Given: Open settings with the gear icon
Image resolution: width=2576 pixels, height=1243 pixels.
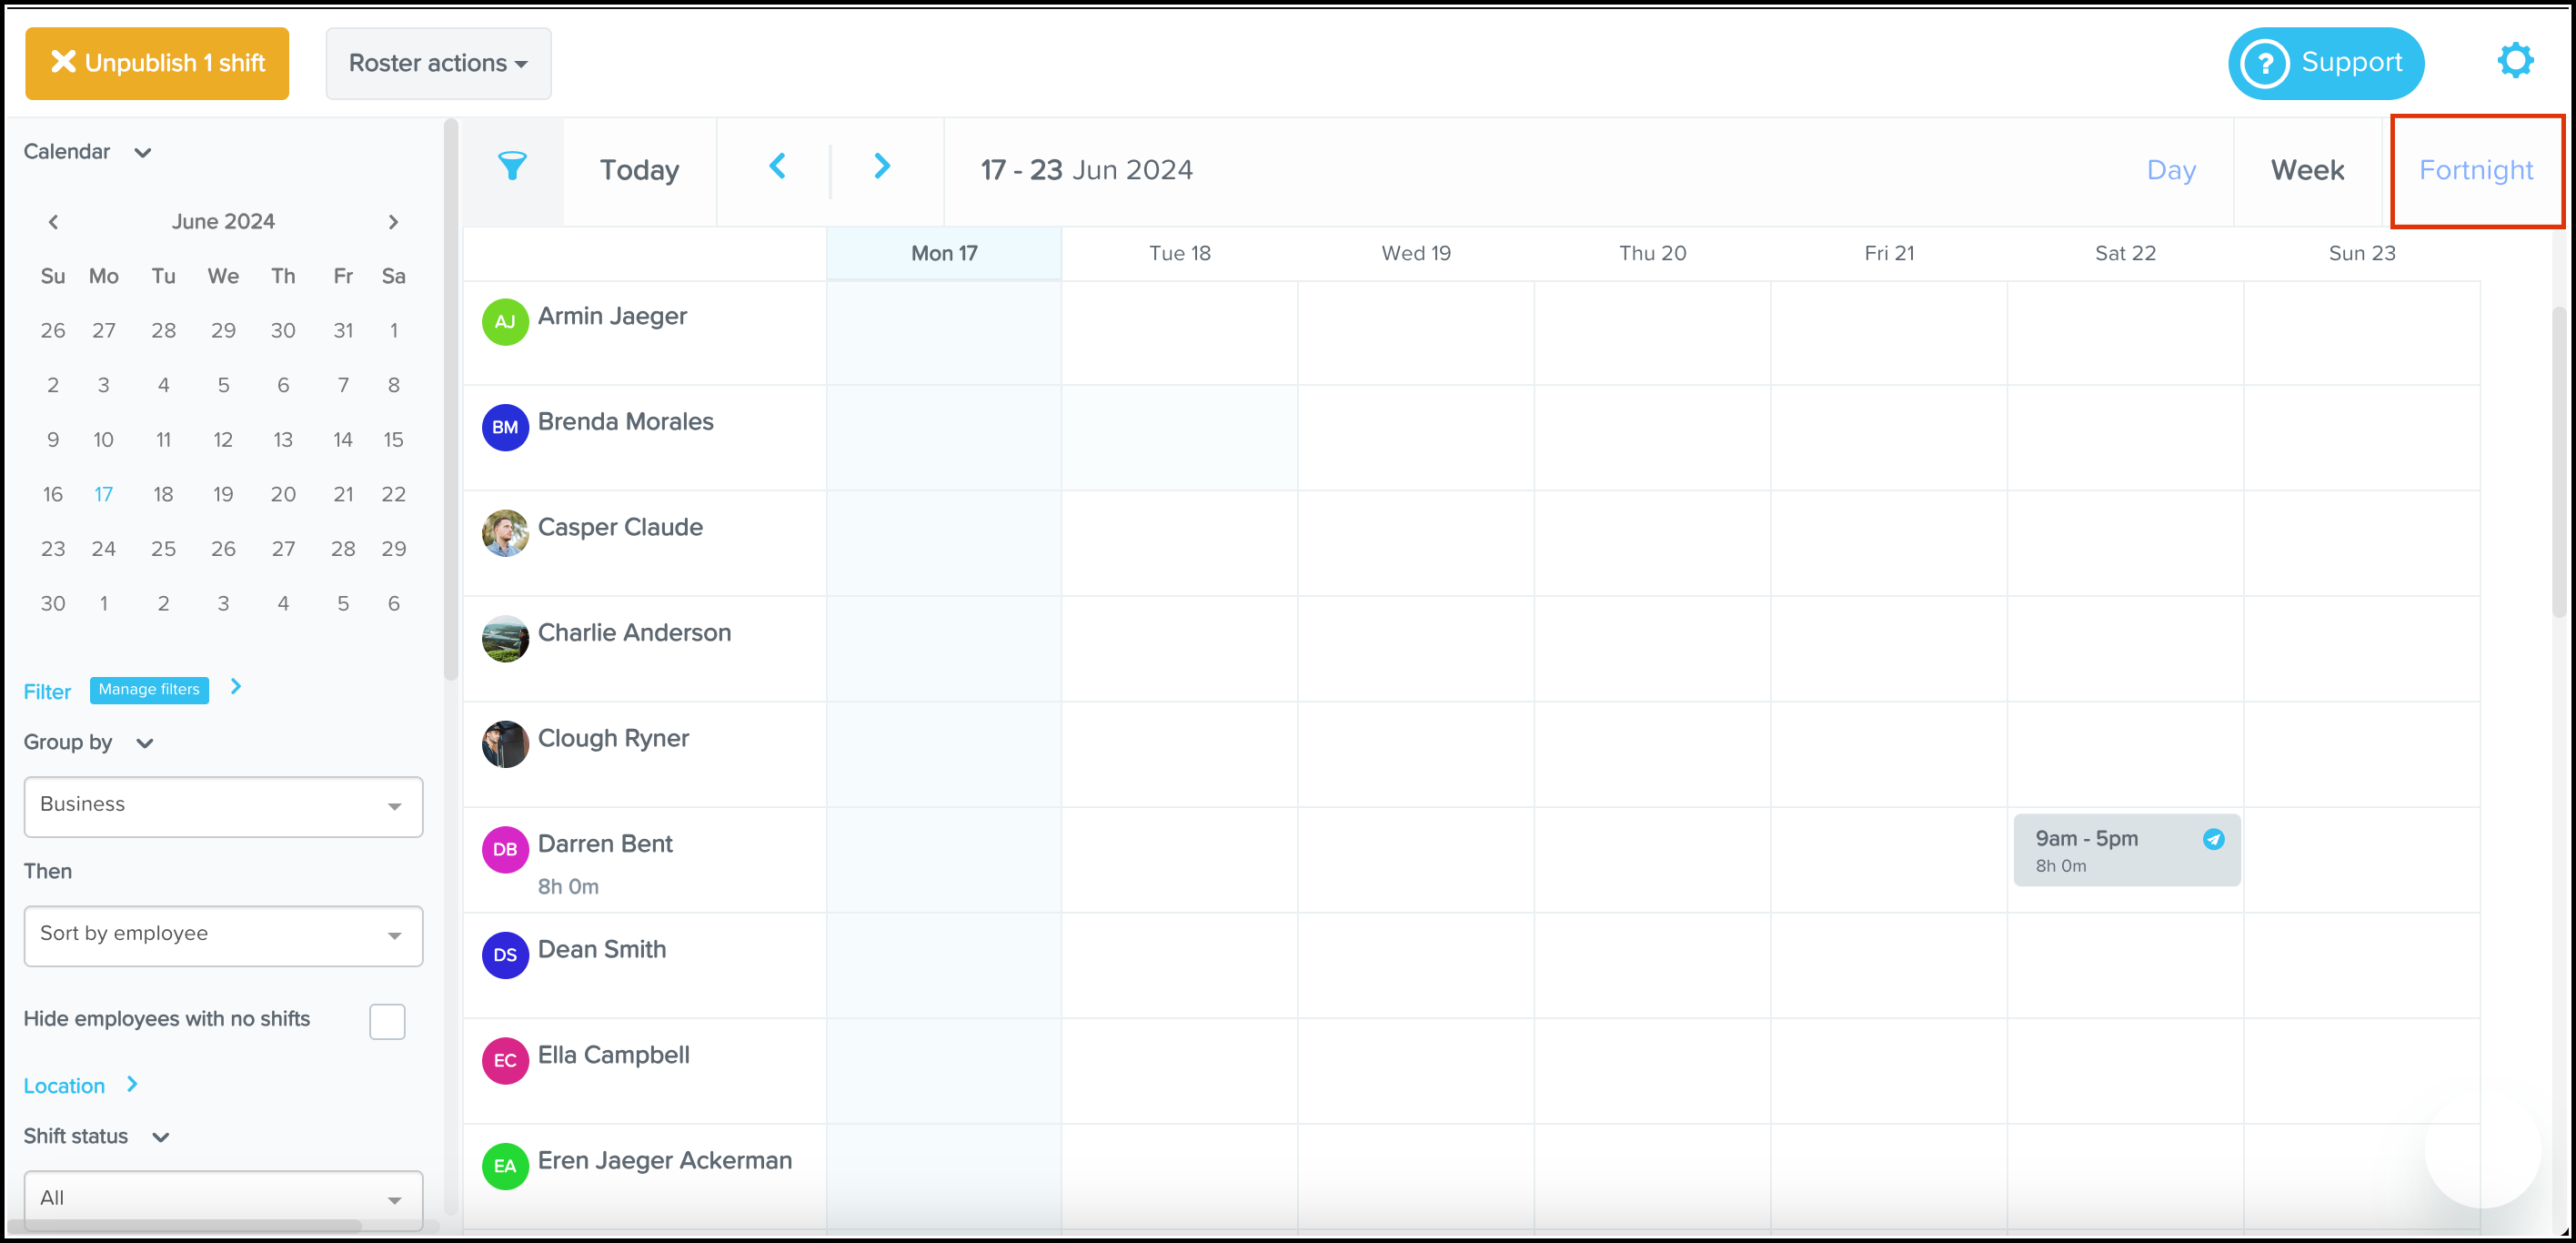Looking at the screenshot, I should coord(2514,61).
